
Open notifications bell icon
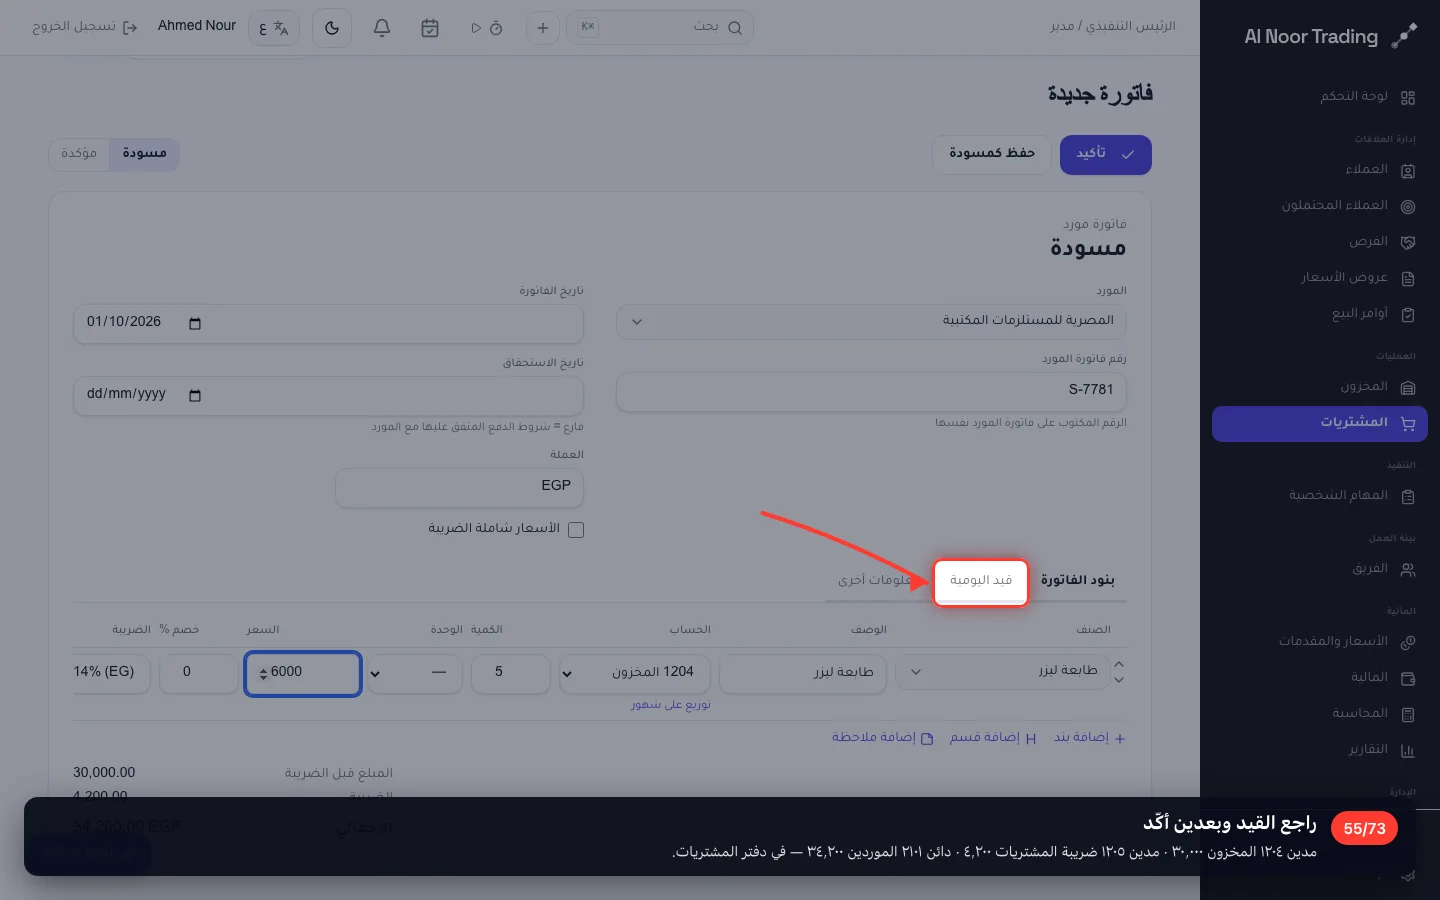(x=382, y=28)
